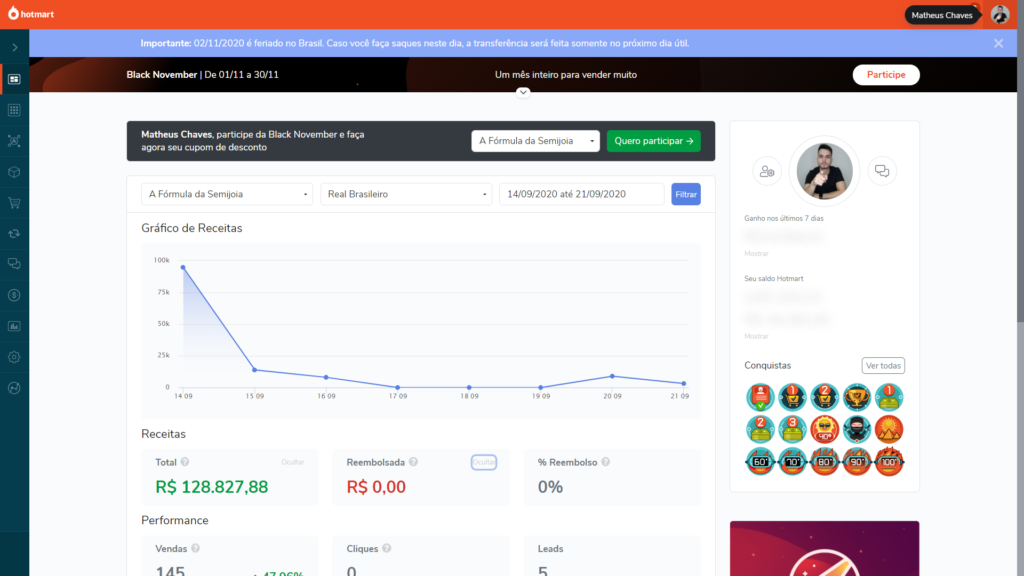Screen dimensions: 1024x576
Task: Click the large profile photo
Action: tap(824, 171)
